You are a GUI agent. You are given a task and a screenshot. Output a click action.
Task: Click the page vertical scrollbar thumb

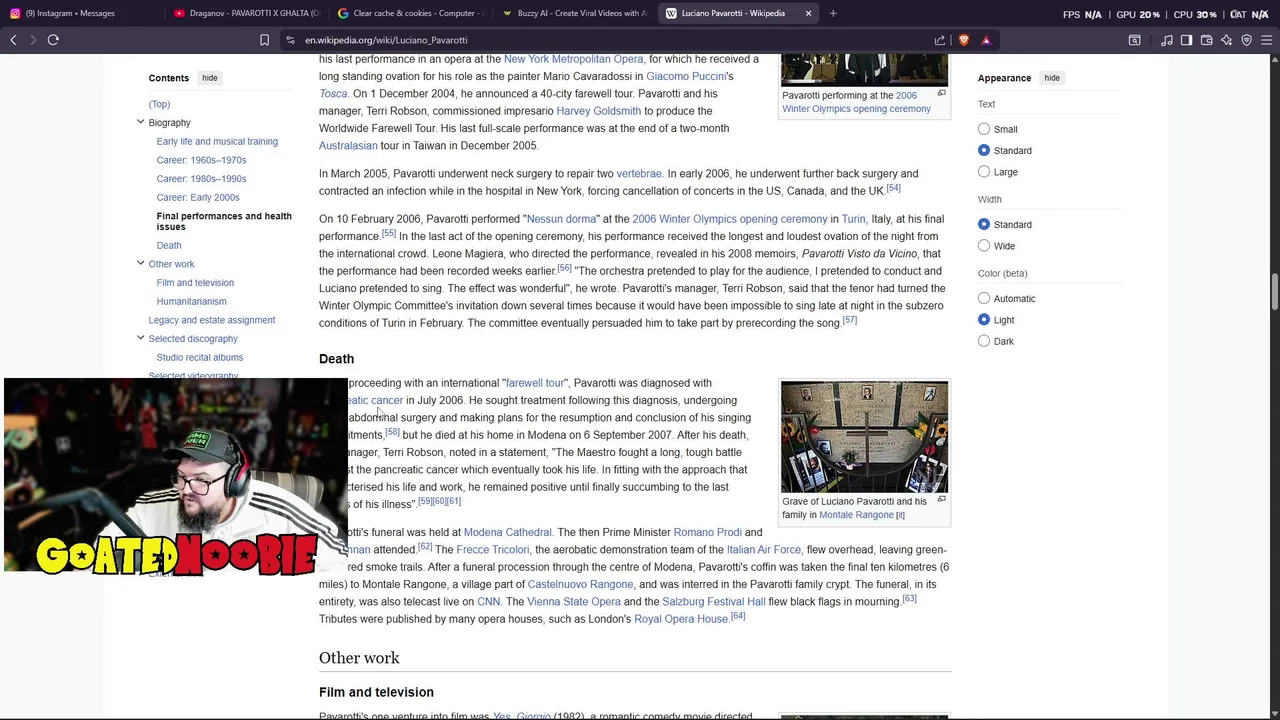click(1274, 292)
